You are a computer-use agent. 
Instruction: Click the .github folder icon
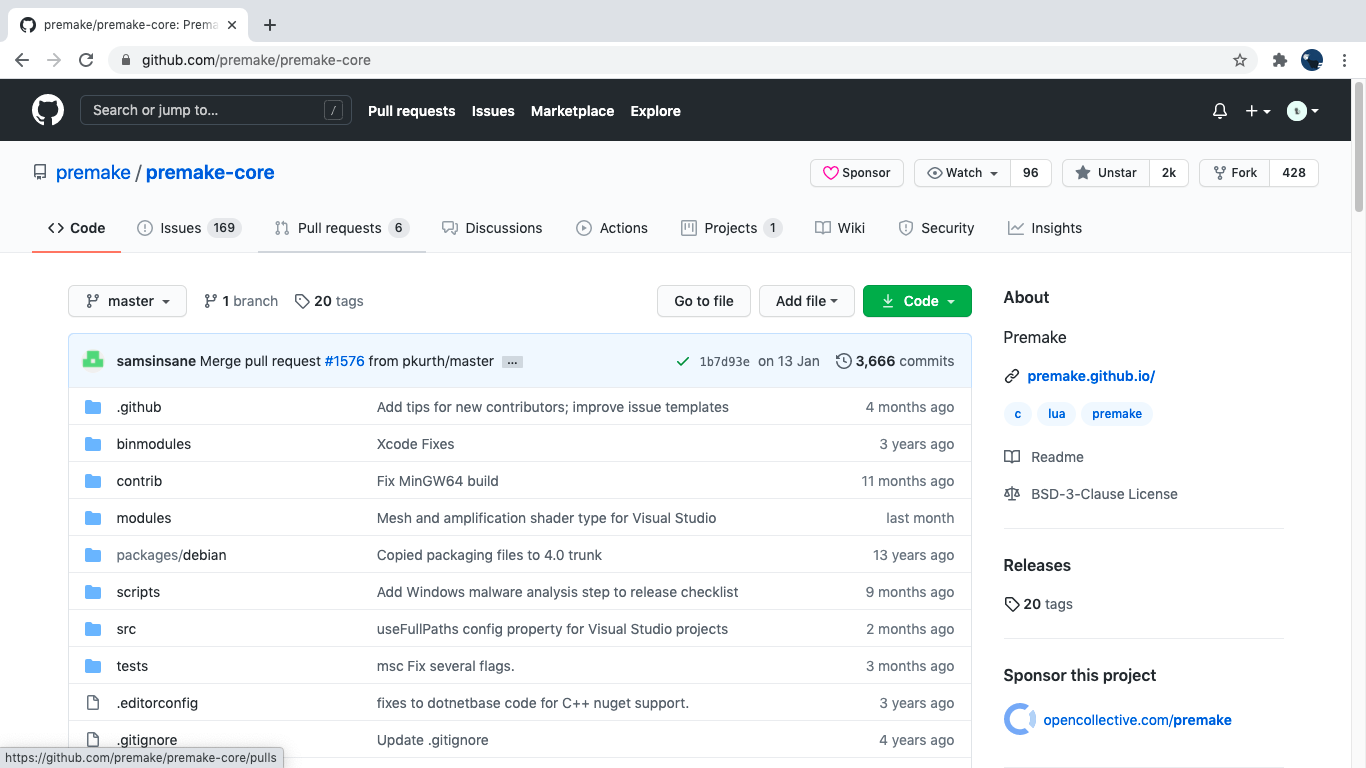pos(93,407)
